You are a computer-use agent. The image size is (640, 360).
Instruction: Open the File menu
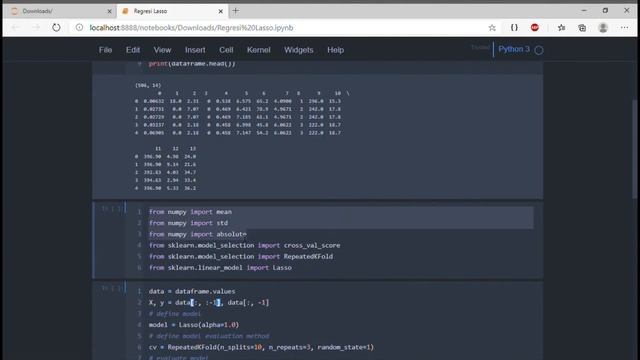point(105,50)
